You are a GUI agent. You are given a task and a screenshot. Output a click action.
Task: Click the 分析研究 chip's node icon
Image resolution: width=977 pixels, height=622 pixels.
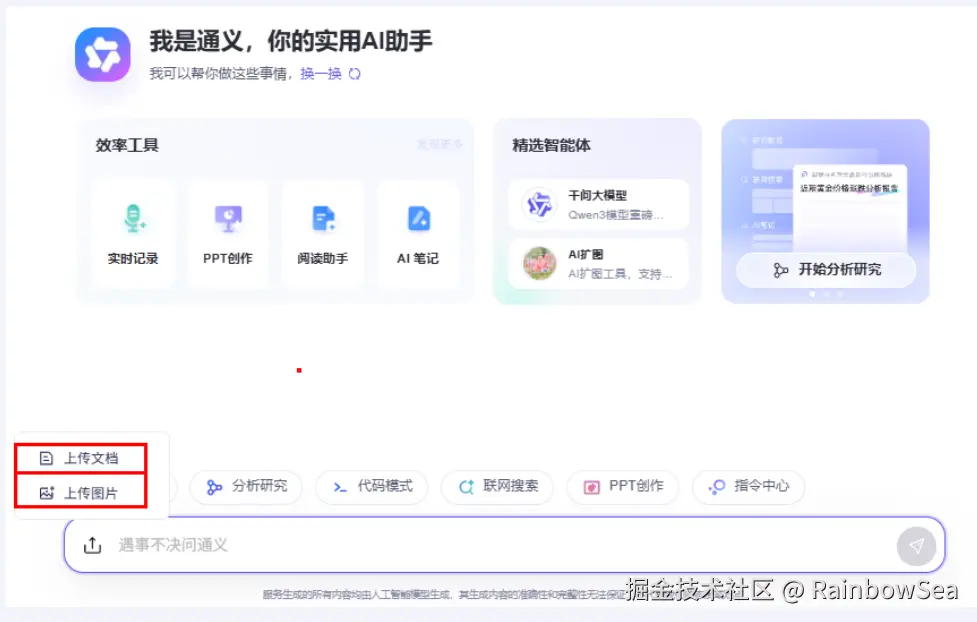tap(214, 487)
